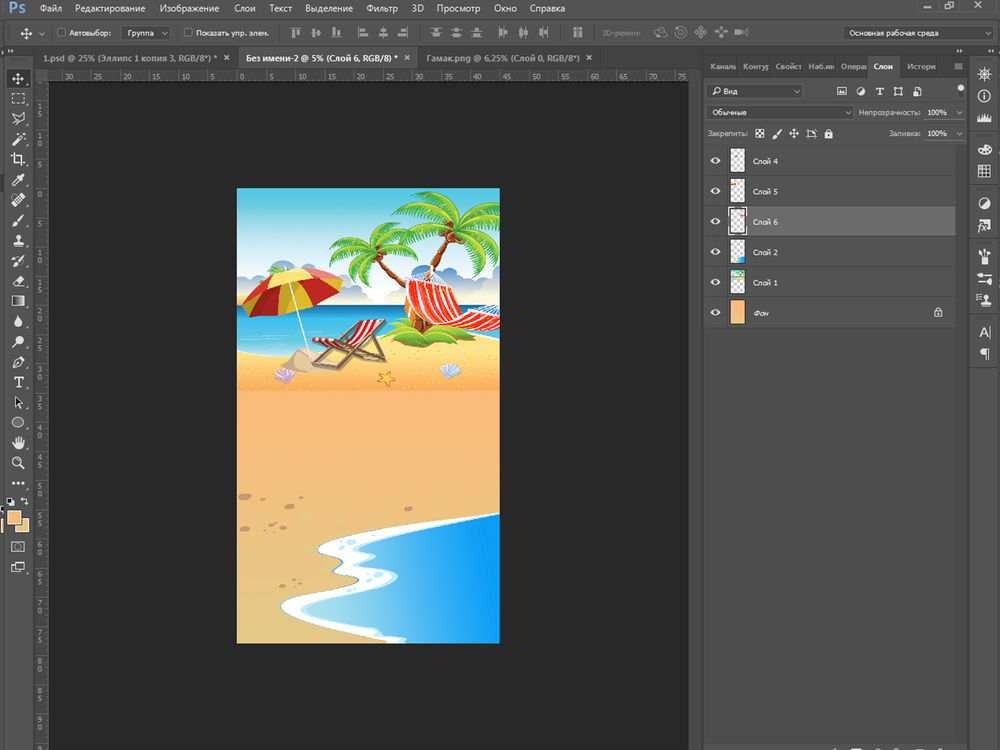Click the Непрозрачность opacity value field

click(938, 113)
